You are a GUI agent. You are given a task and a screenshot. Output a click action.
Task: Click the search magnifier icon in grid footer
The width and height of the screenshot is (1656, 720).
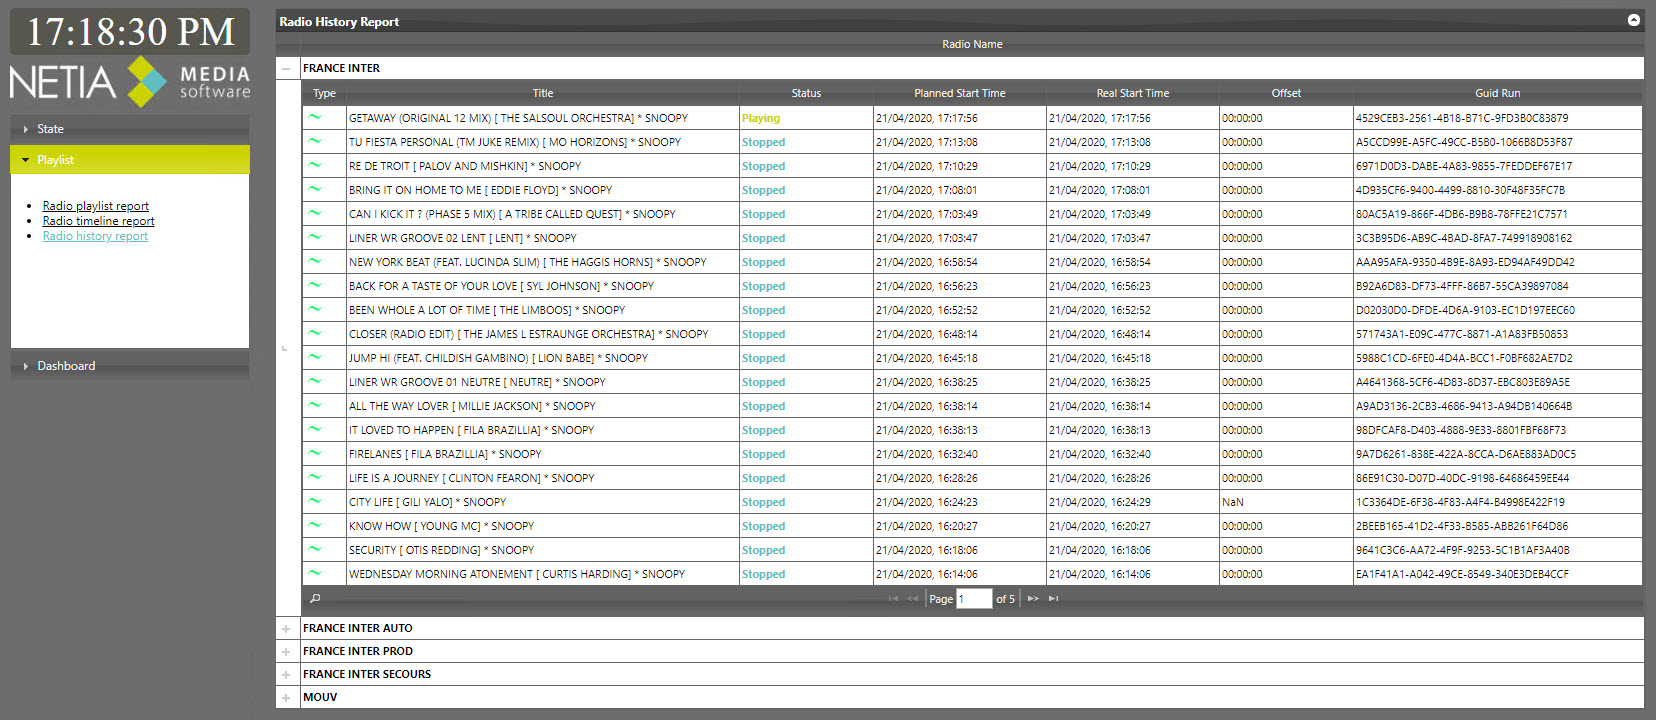point(315,599)
